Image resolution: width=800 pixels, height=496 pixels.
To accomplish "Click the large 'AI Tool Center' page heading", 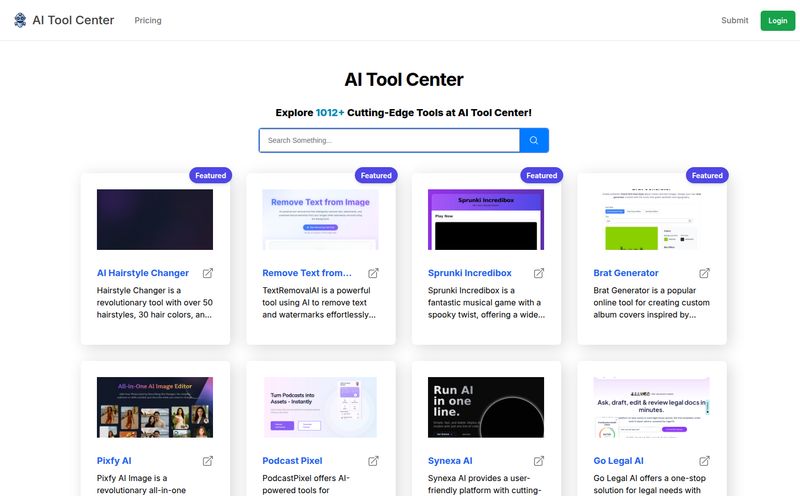I will [x=404, y=80].
